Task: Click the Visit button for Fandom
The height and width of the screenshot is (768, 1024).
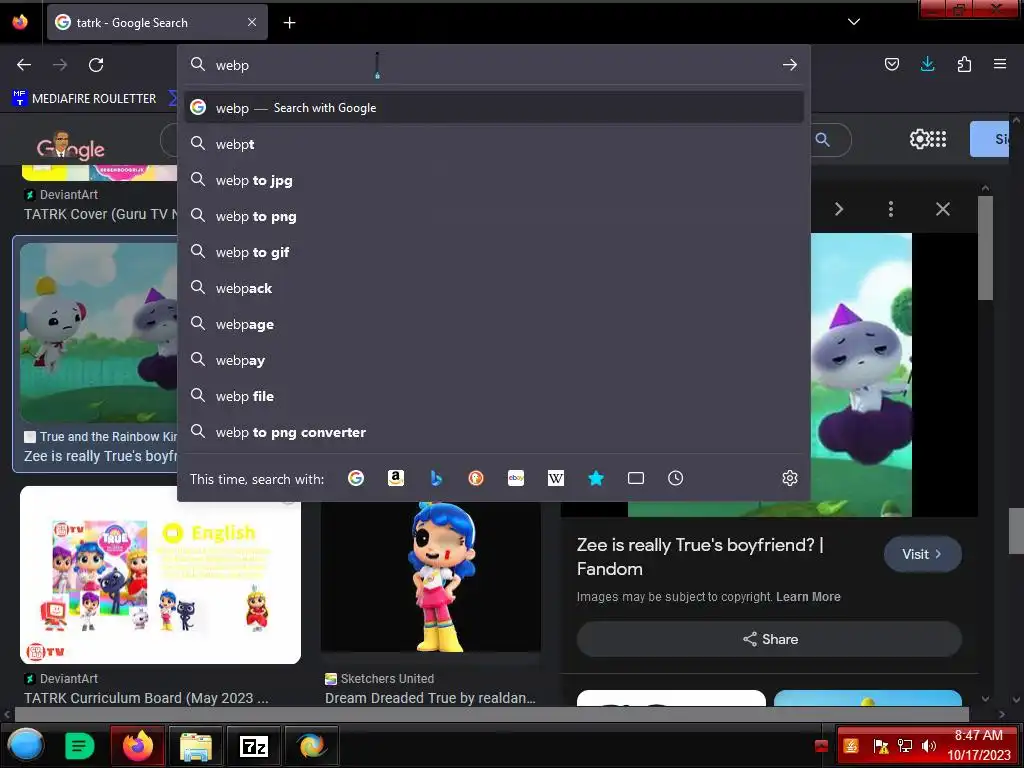Action: click(x=922, y=554)
